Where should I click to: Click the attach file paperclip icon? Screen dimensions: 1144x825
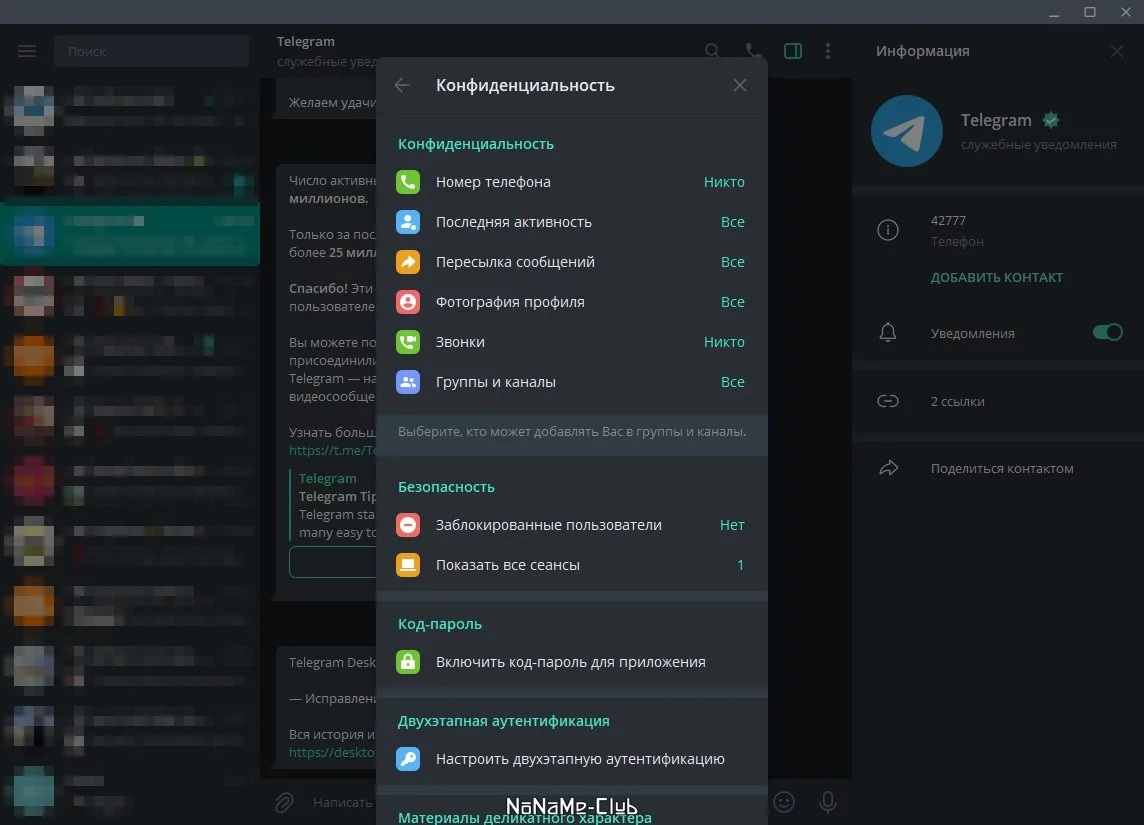tap(284, 802)
